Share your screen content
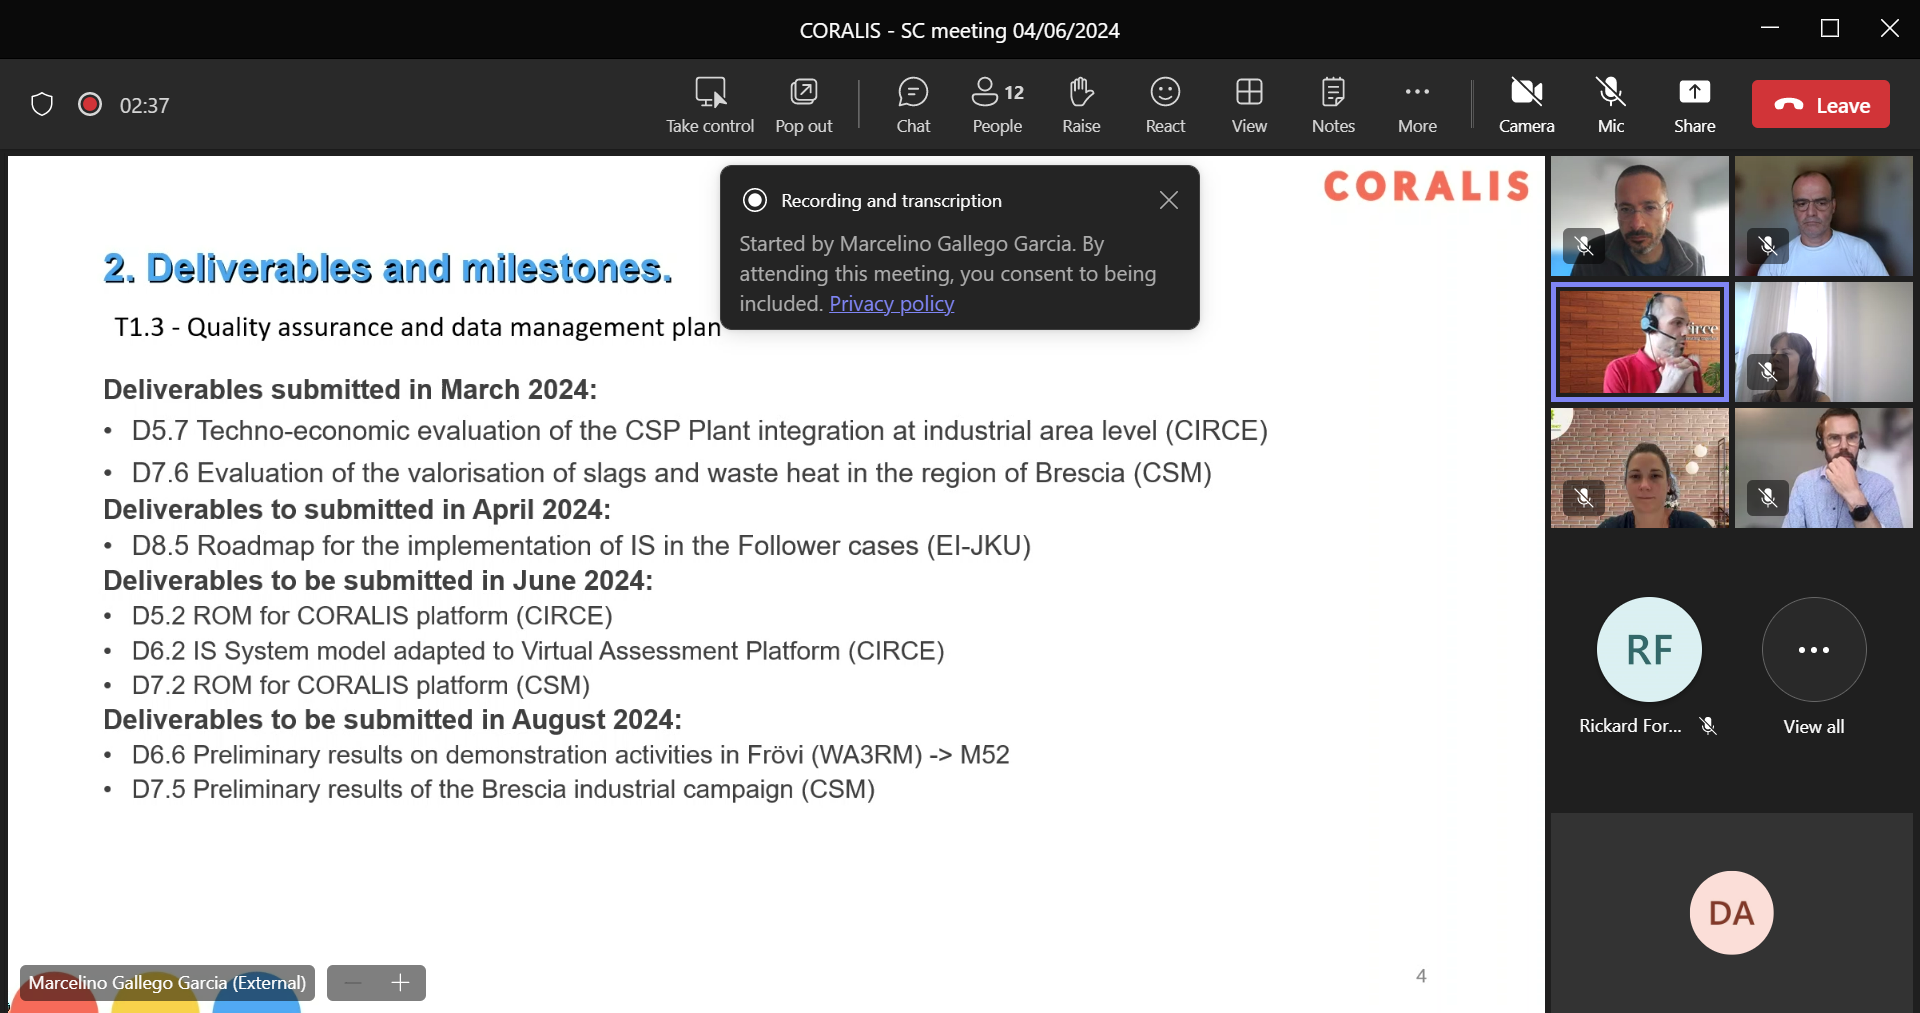 (x=1695, y=105)
